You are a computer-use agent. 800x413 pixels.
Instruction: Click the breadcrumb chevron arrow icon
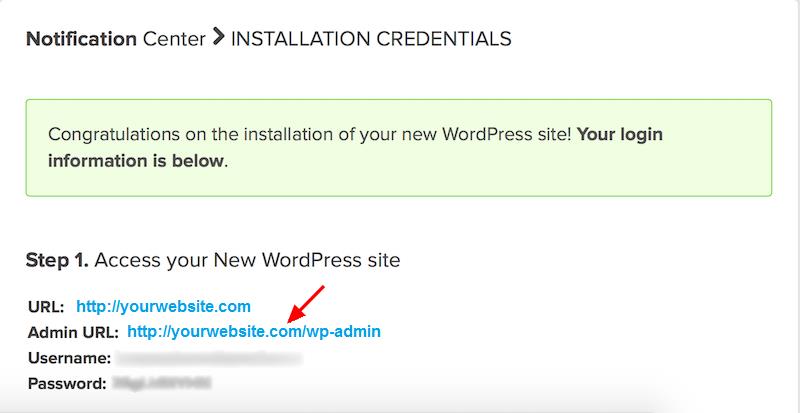[x=218, y=37]
